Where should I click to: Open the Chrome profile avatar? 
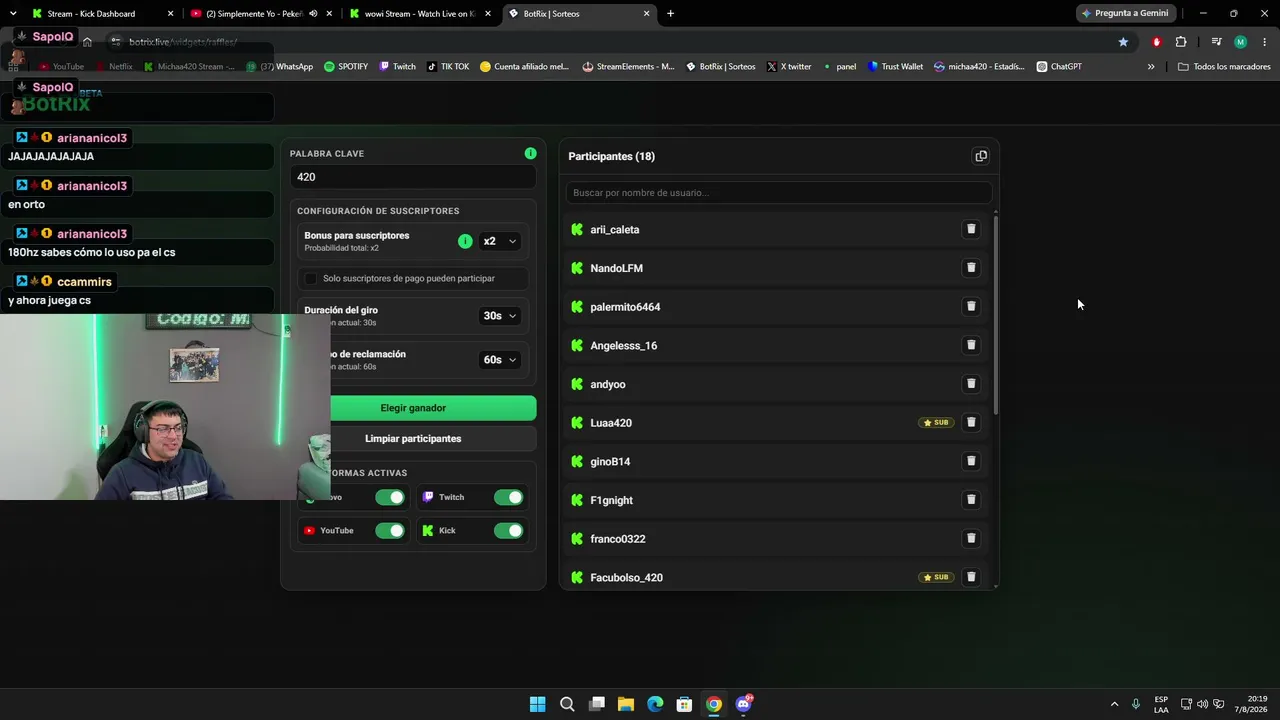pos(1241,42)
